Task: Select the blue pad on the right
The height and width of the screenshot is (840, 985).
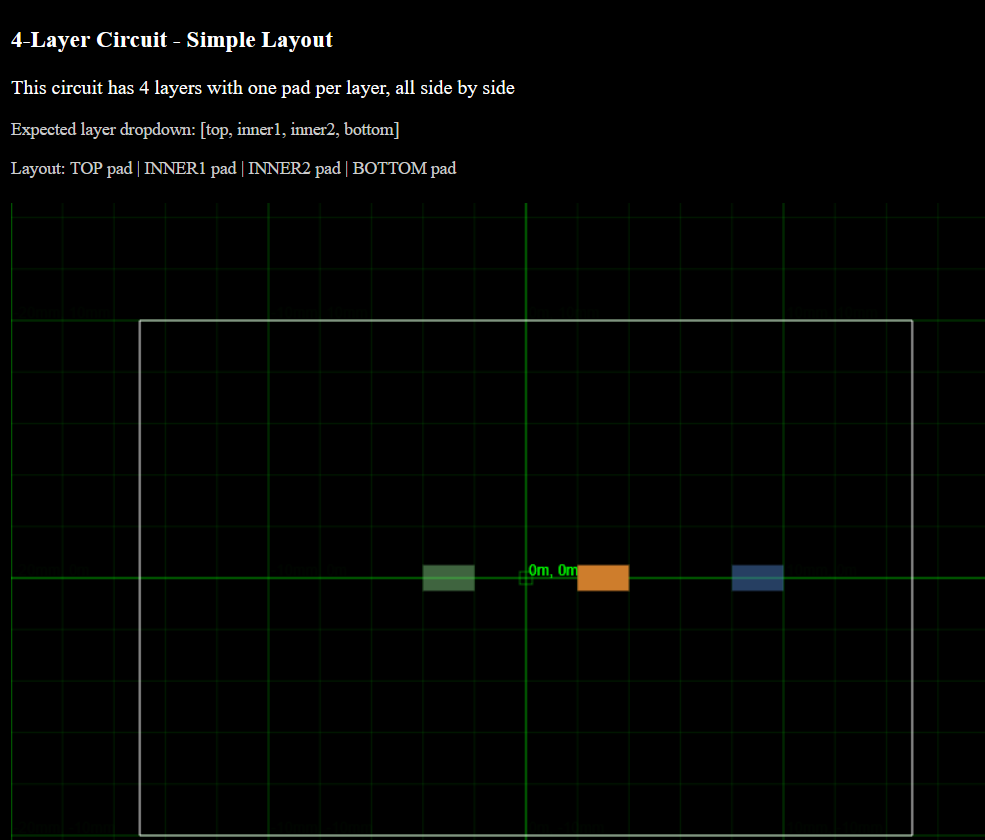Action: pyautogui.click(x=758, y=577)
